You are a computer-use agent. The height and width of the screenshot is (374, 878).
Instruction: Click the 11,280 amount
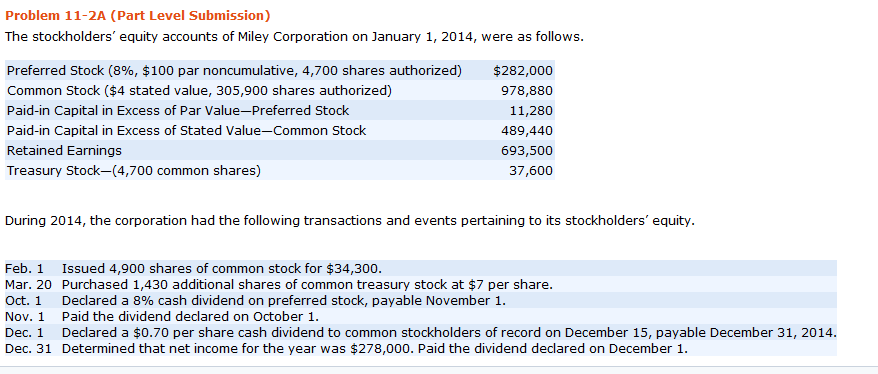[x=531, y=111]
